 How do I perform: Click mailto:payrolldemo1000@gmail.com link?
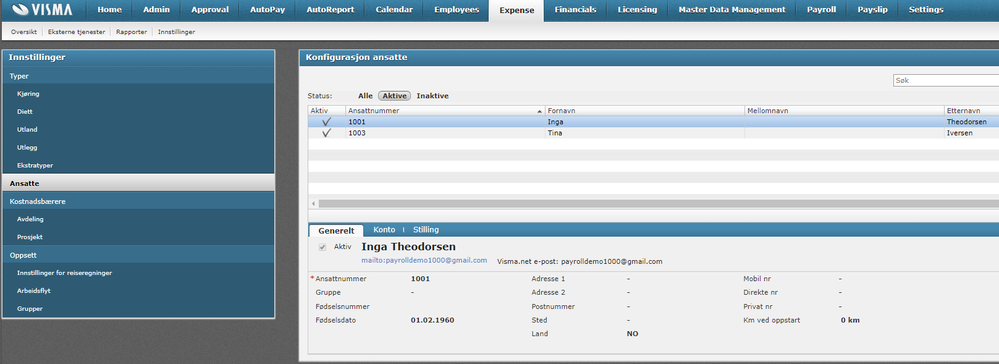(x=424, y=261)
